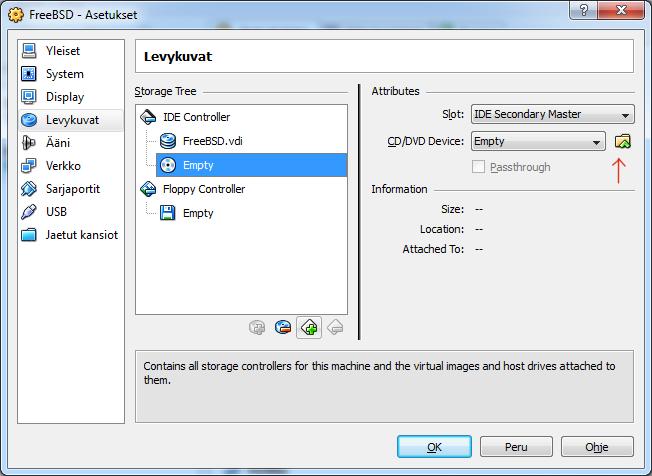Open Verkko settings page

click(71, 166)
